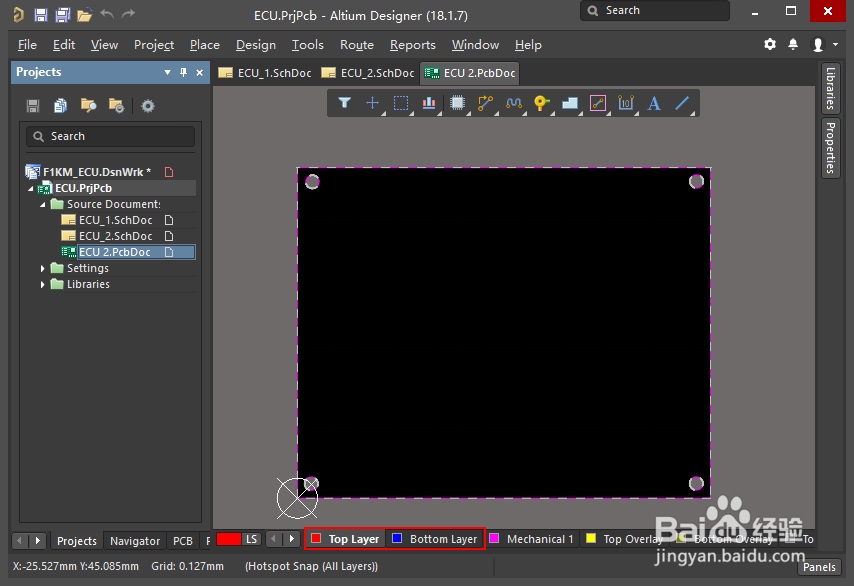Expand the Settings folder
The height and width of the screenshot is (586, 854).
(x=42, y=268)
